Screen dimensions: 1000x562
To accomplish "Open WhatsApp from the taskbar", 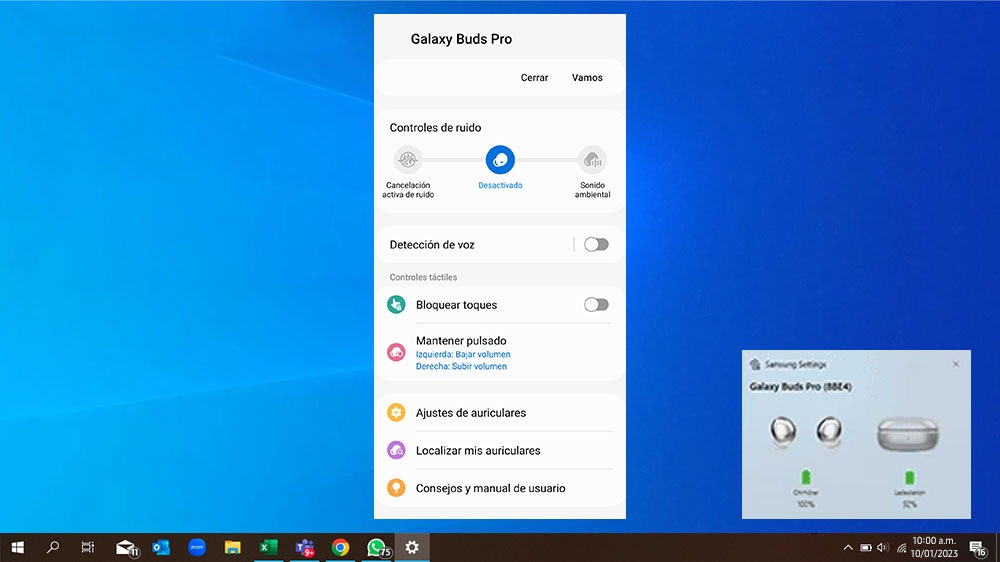I will (376, 547).
